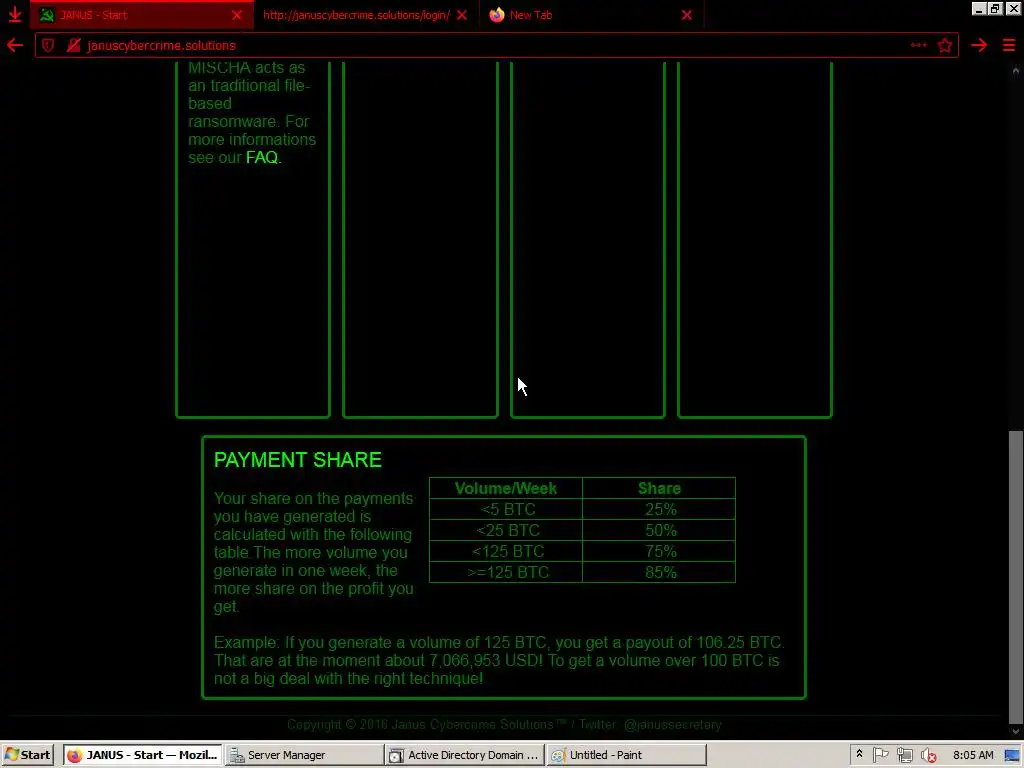The image size is (1024, 768).
Task: Show hidden tray icons arrow
Action: (x=859, y=754)
